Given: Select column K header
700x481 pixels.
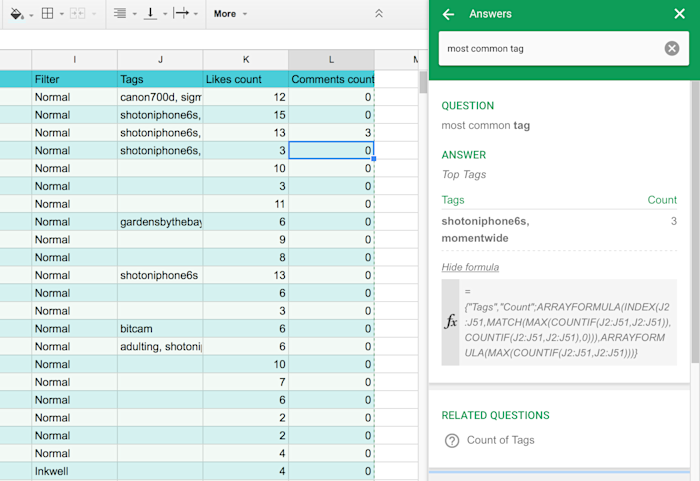Looking at the screenshot, I should [x=245, y=60].
